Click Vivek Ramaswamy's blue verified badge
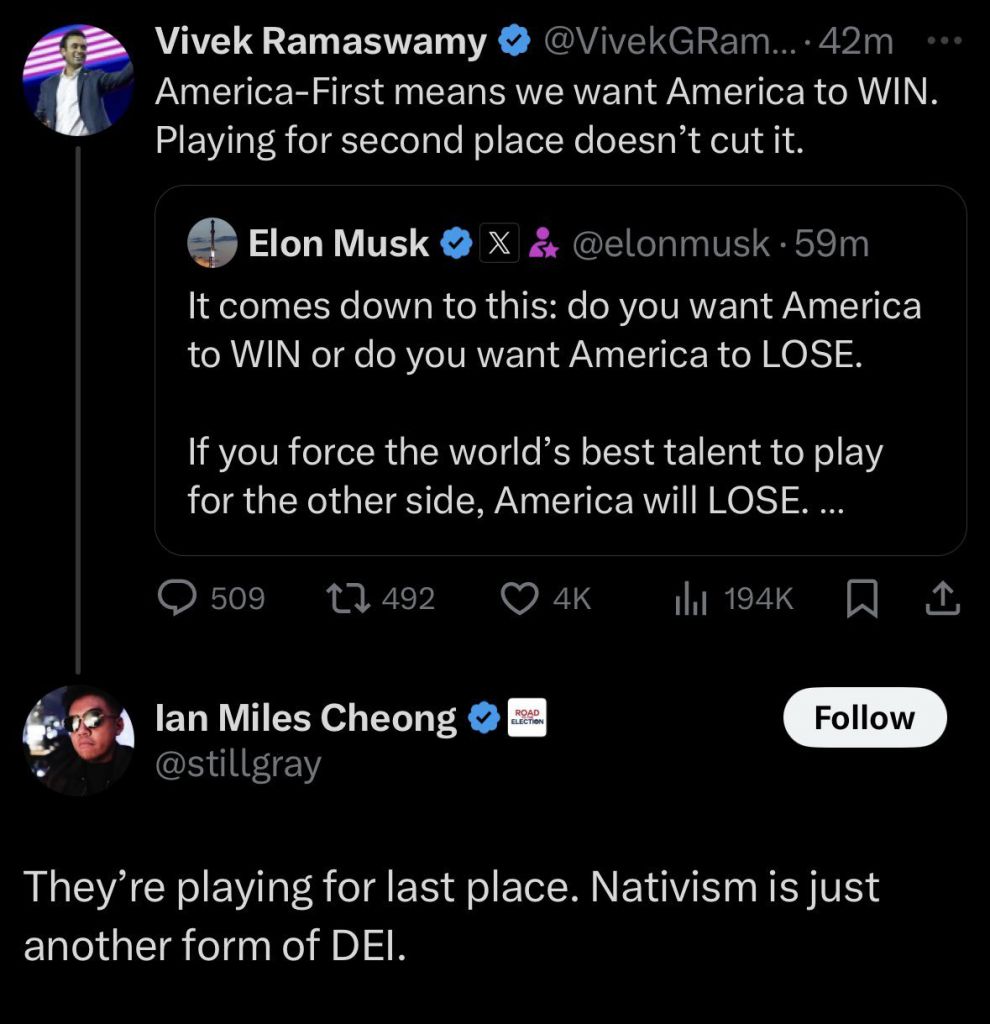 point(514,42)
